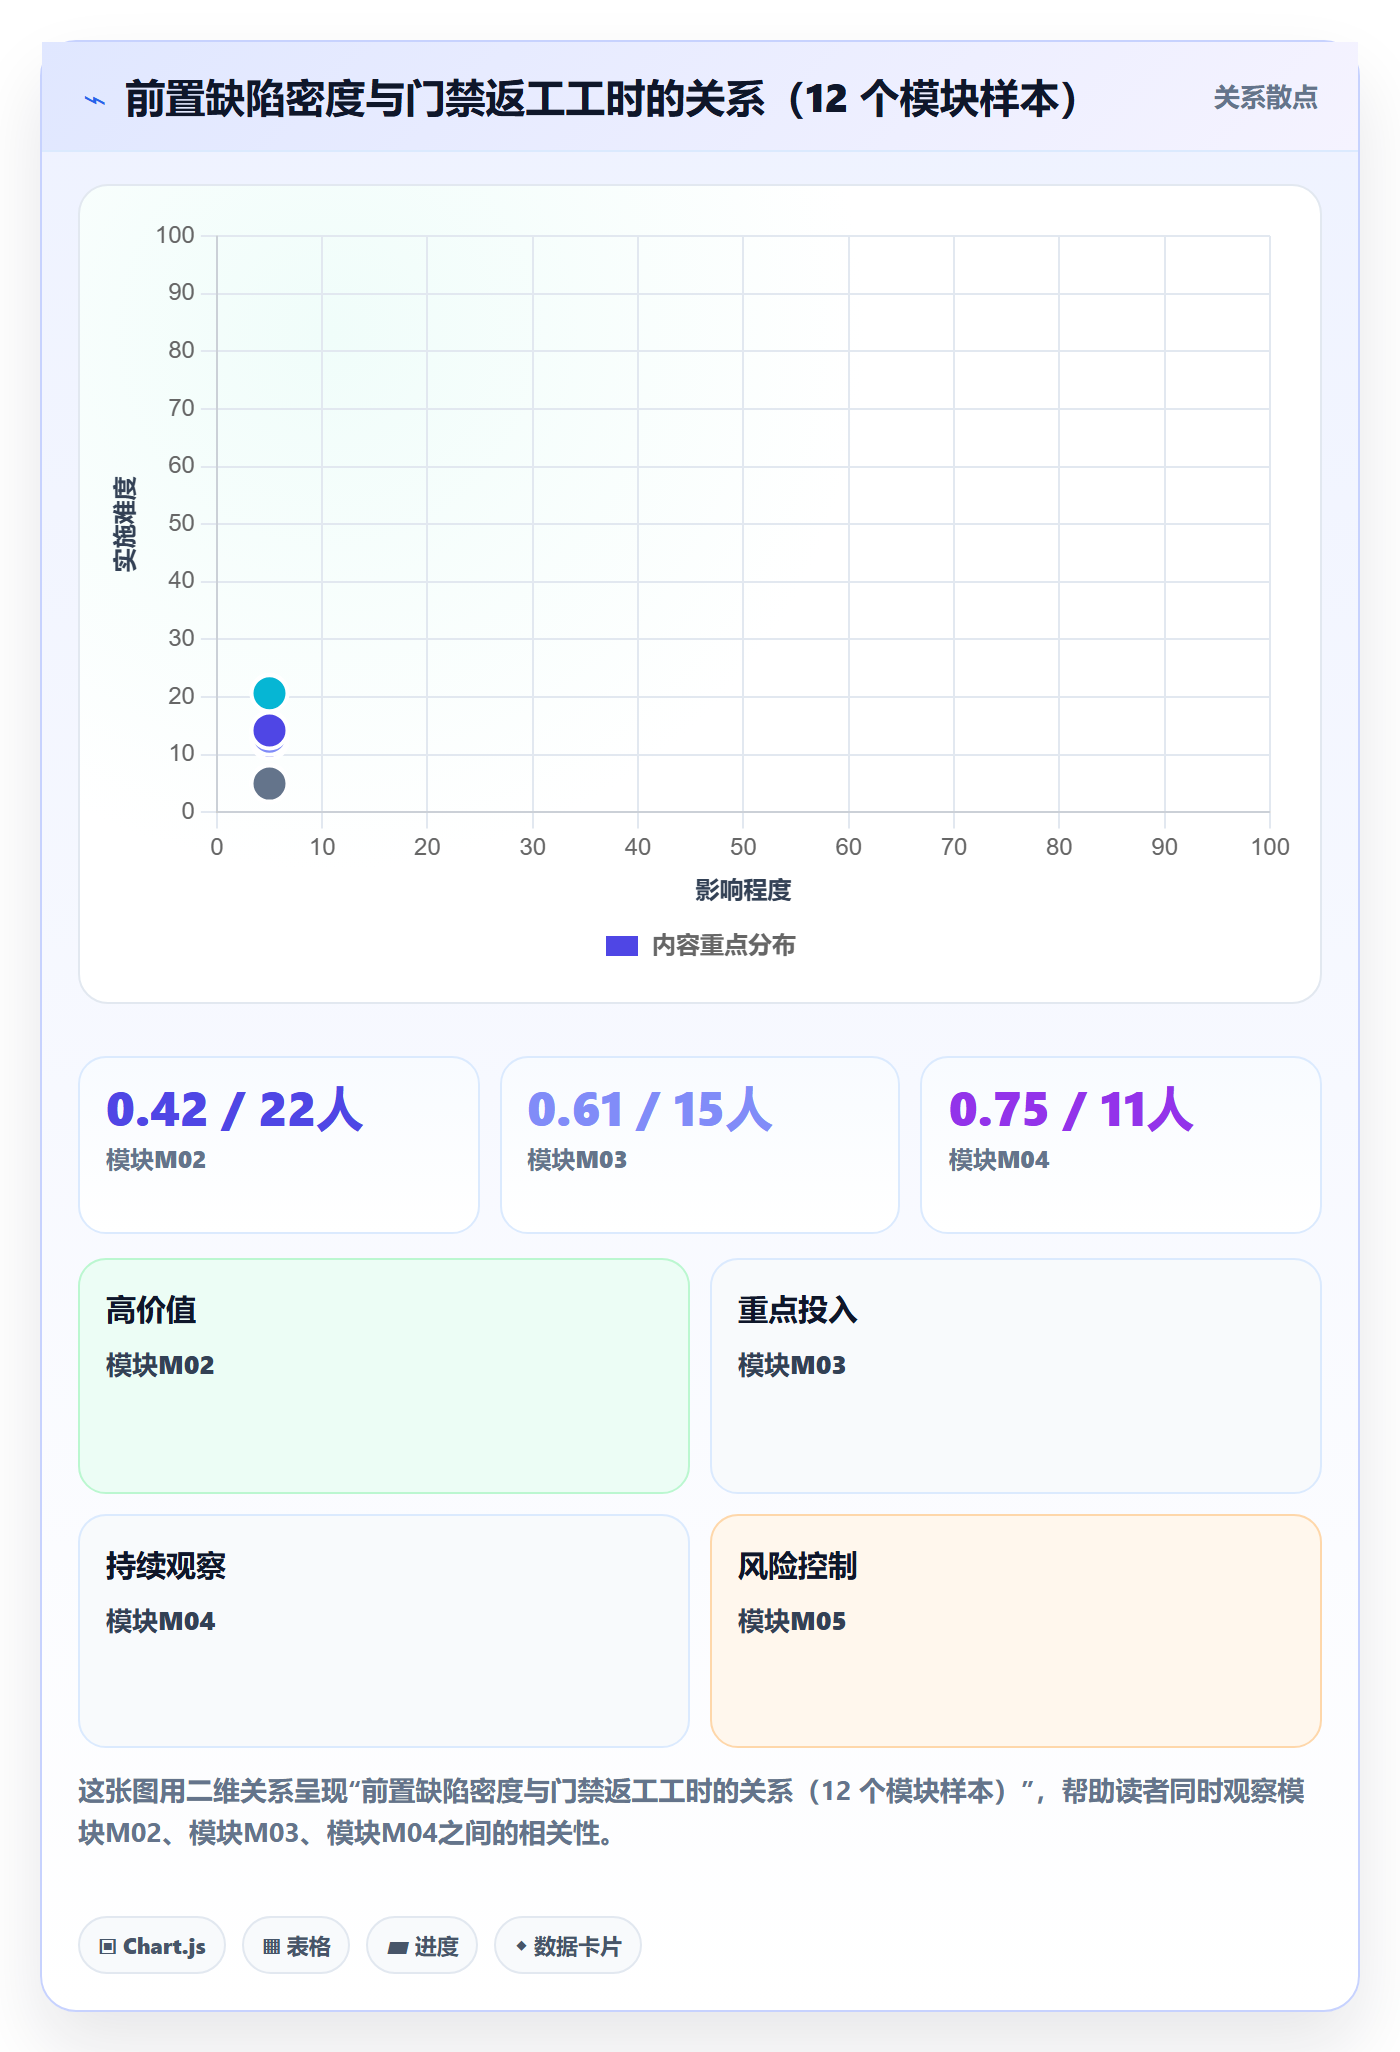1400x2052 pixels.
Task: Click the 模块M05 text in 风险控制 card
Action: 792,1621
